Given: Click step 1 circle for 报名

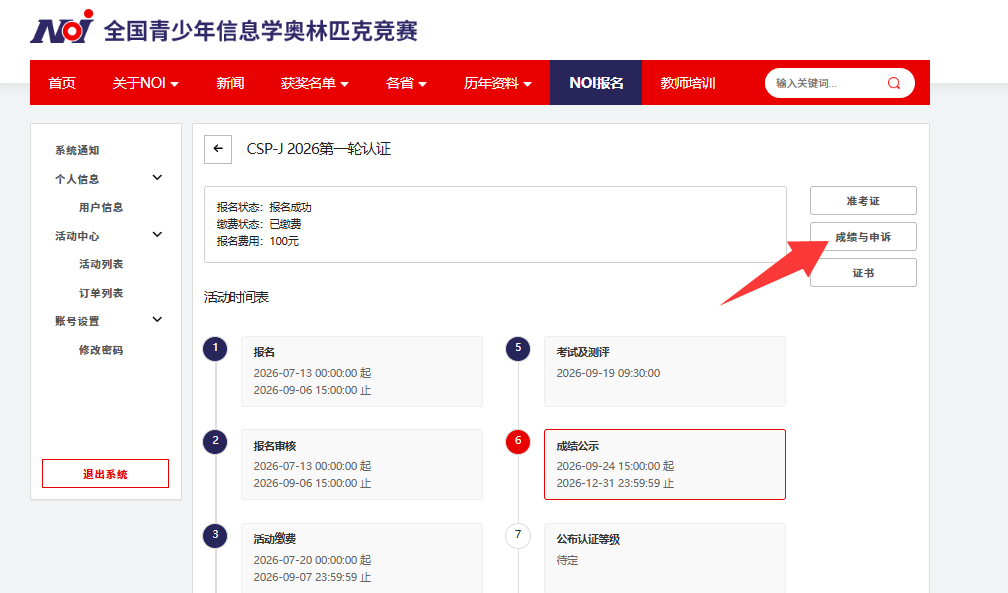Looking at the screenshot, I should click(215, 348).
